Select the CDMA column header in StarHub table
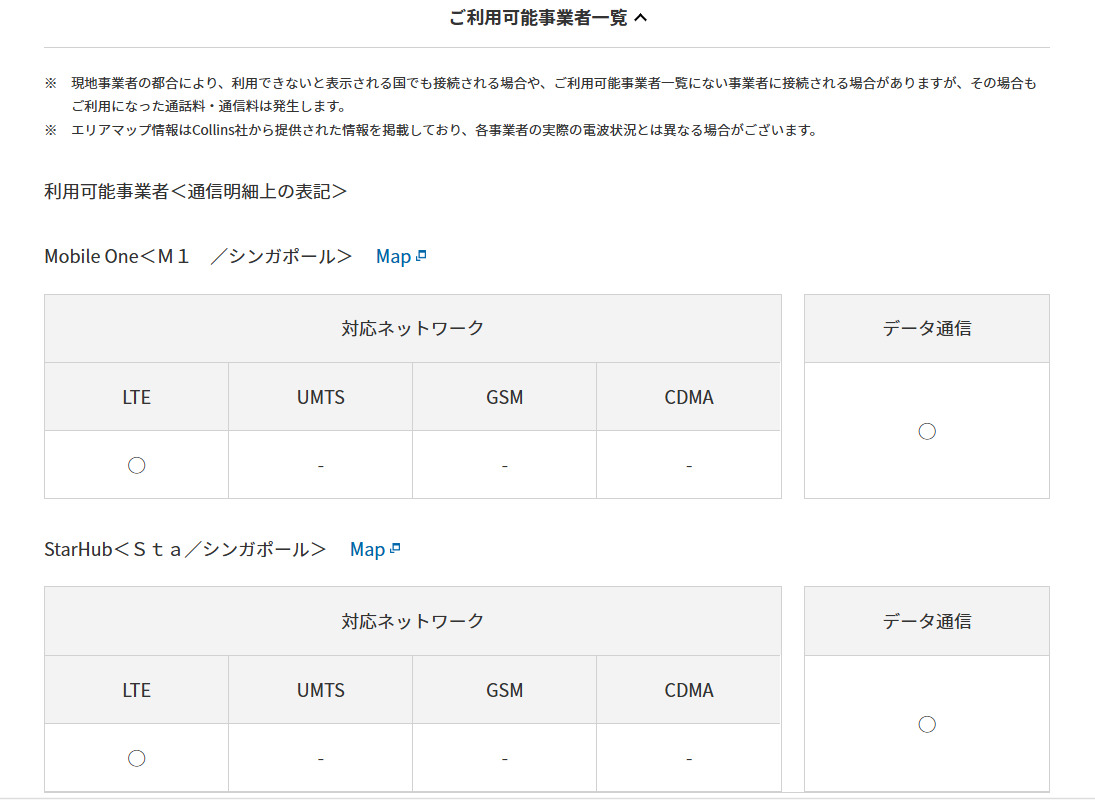The image size is (1095, 800). click(x=688, y=690)
